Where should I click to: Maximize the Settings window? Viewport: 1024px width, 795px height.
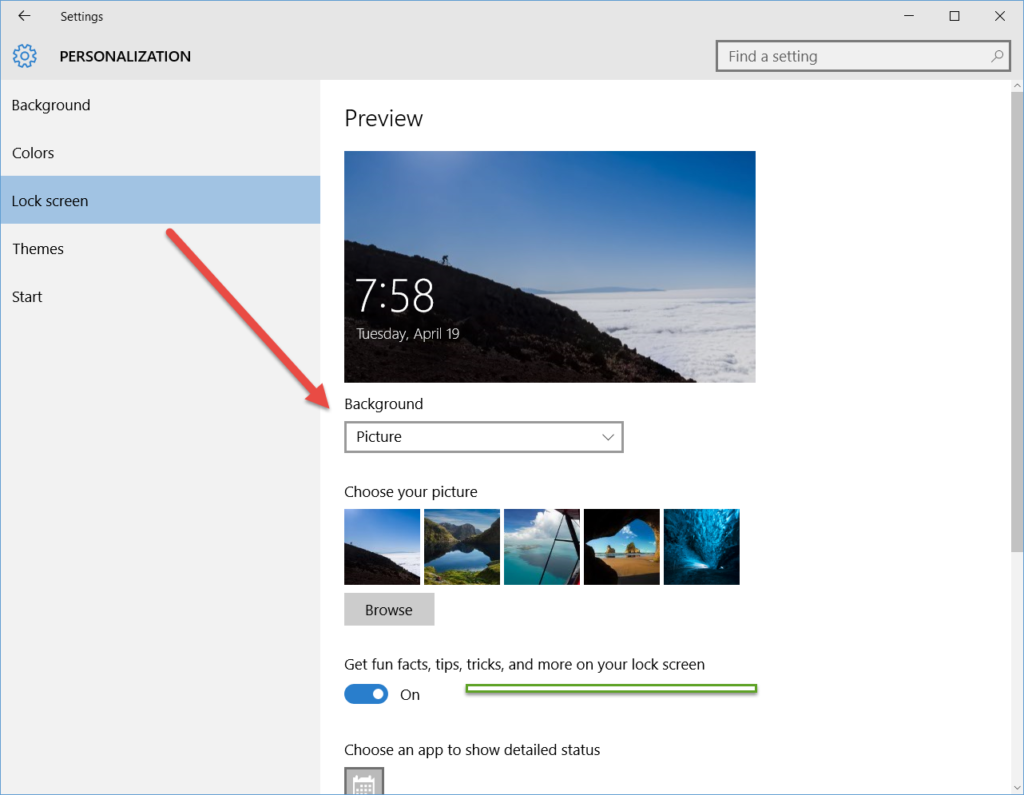tap(954, 16)
